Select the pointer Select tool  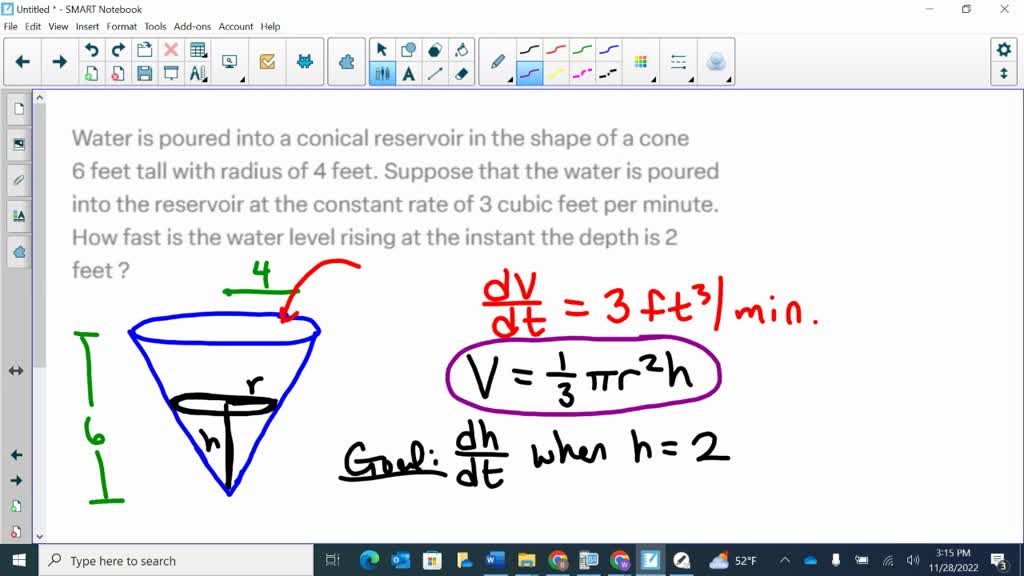coord(381,50)
